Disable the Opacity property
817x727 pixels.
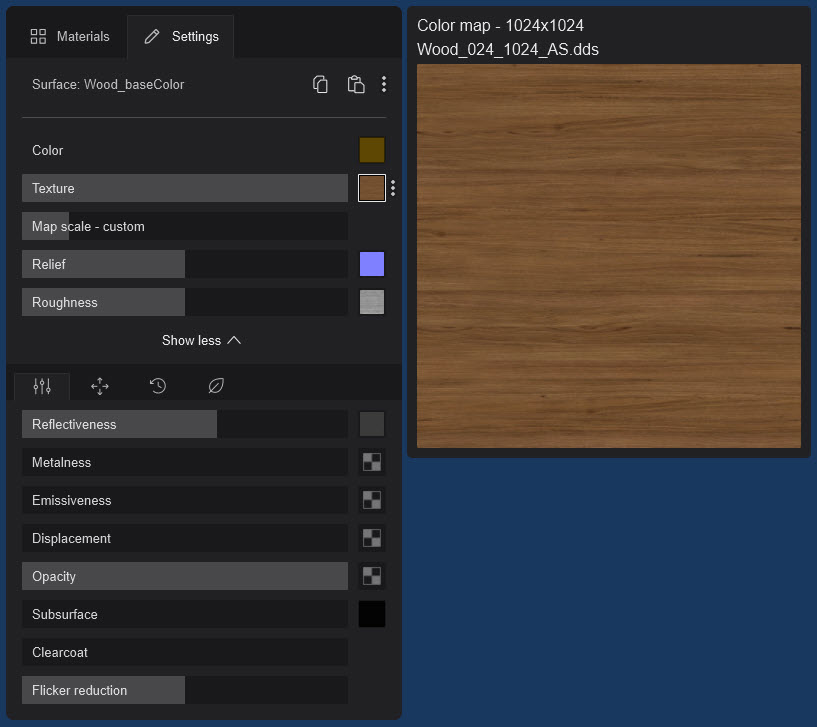click(184, 576)
